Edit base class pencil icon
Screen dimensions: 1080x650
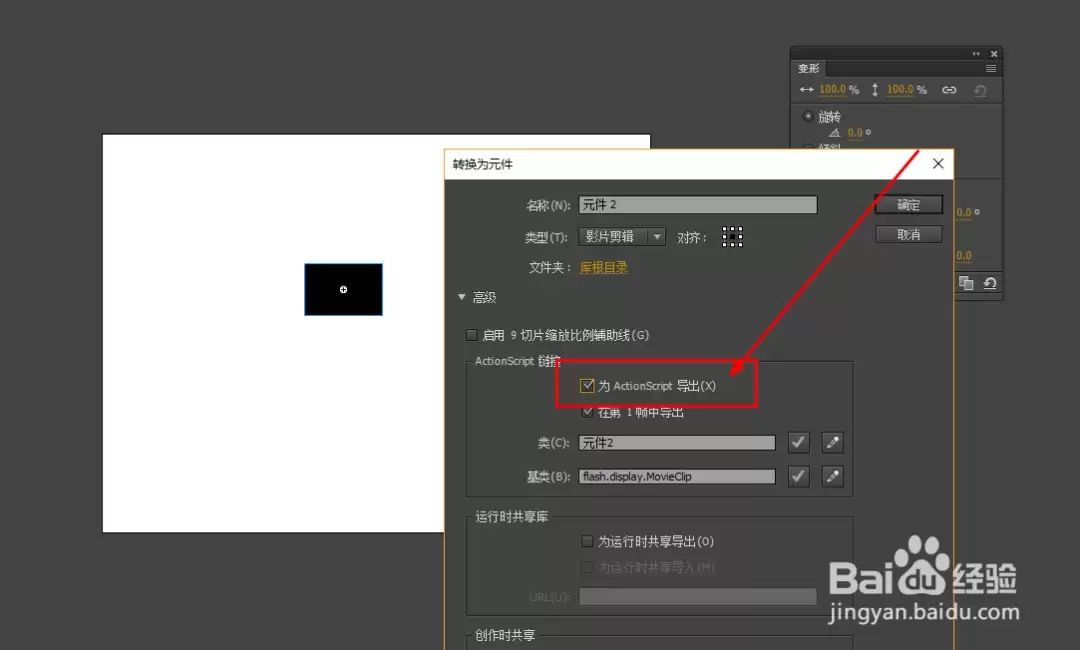click(833, 476)
